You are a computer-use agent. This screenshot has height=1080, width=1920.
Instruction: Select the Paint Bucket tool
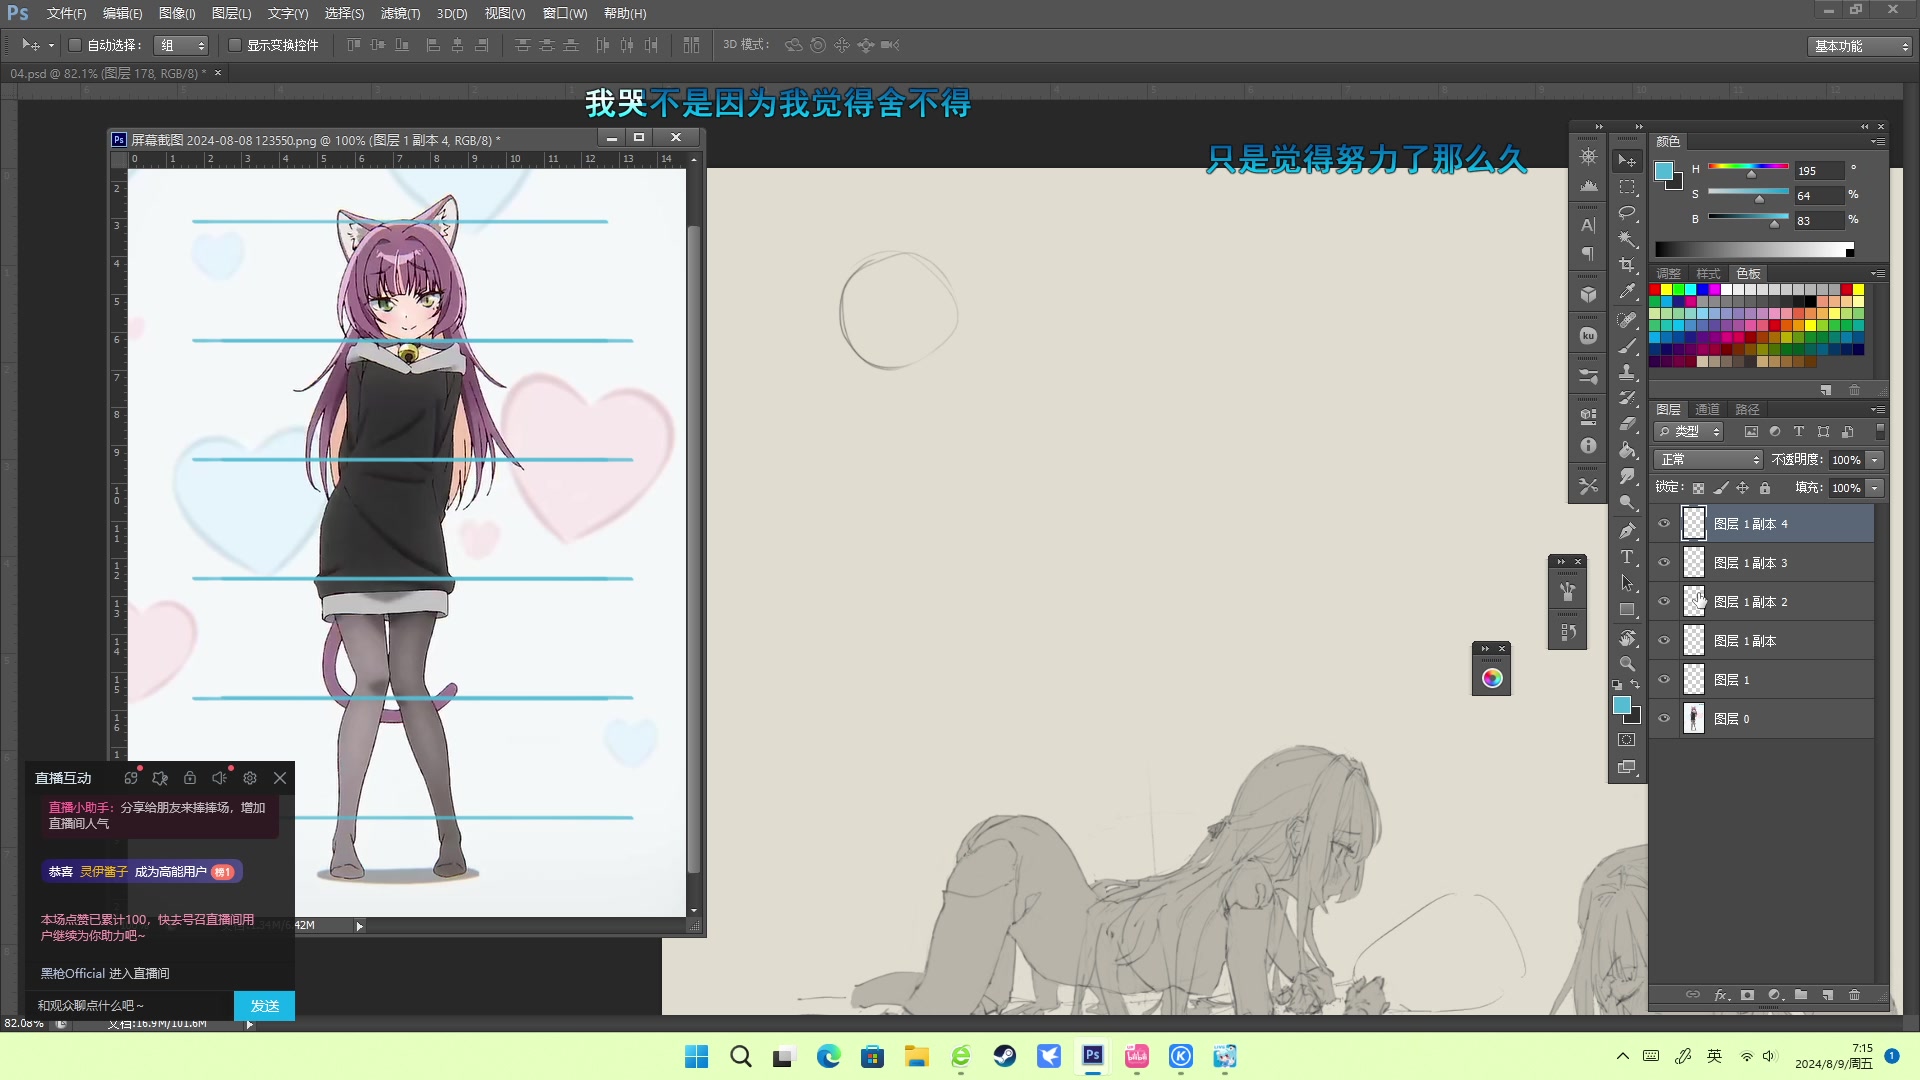tap(1628, 450)
